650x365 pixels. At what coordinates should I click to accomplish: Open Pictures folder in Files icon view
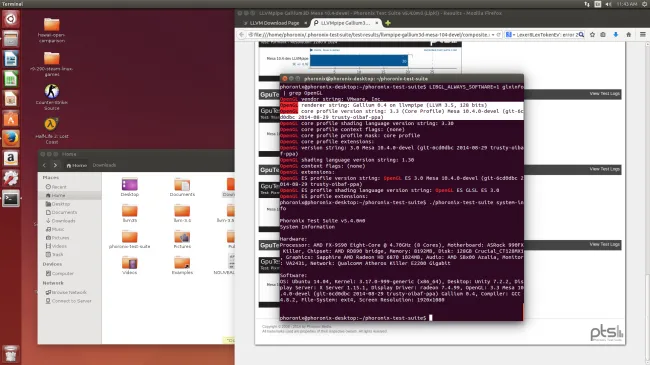[x=182, y=239]
